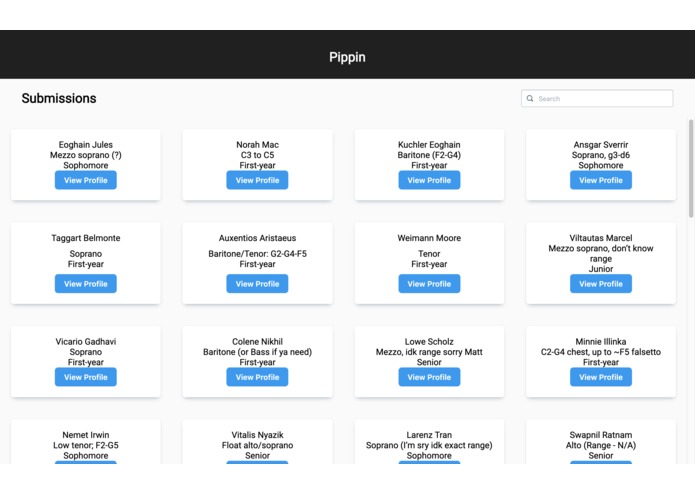Click 'Mezzo, idk range sorry Matt' text
Screen dimensions: 695x494
(429, 352)
